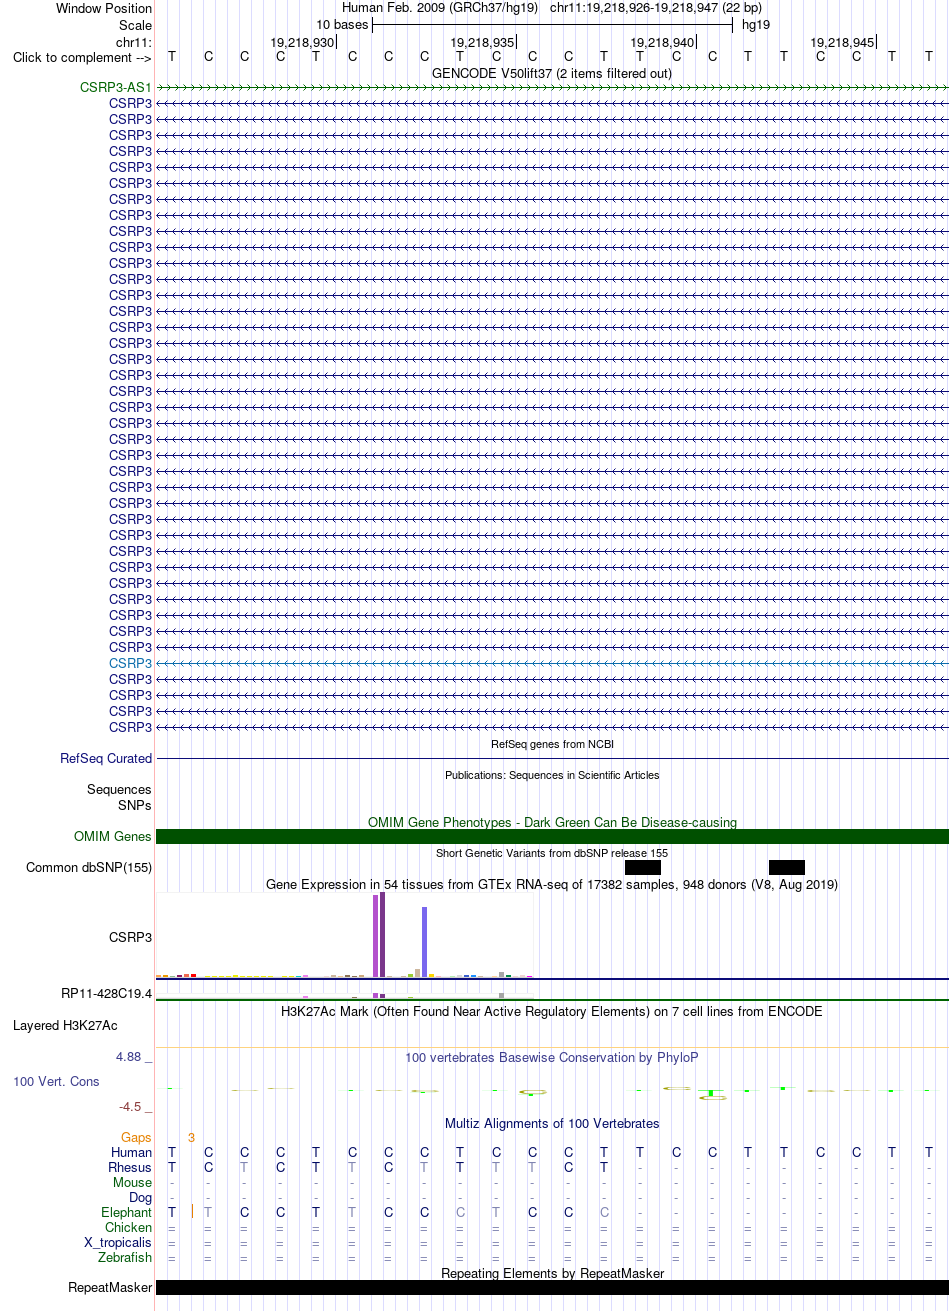Click the second dbSNP black variant block
The height and width of the screenshot is (1311, 950).
tap(787, 867)
